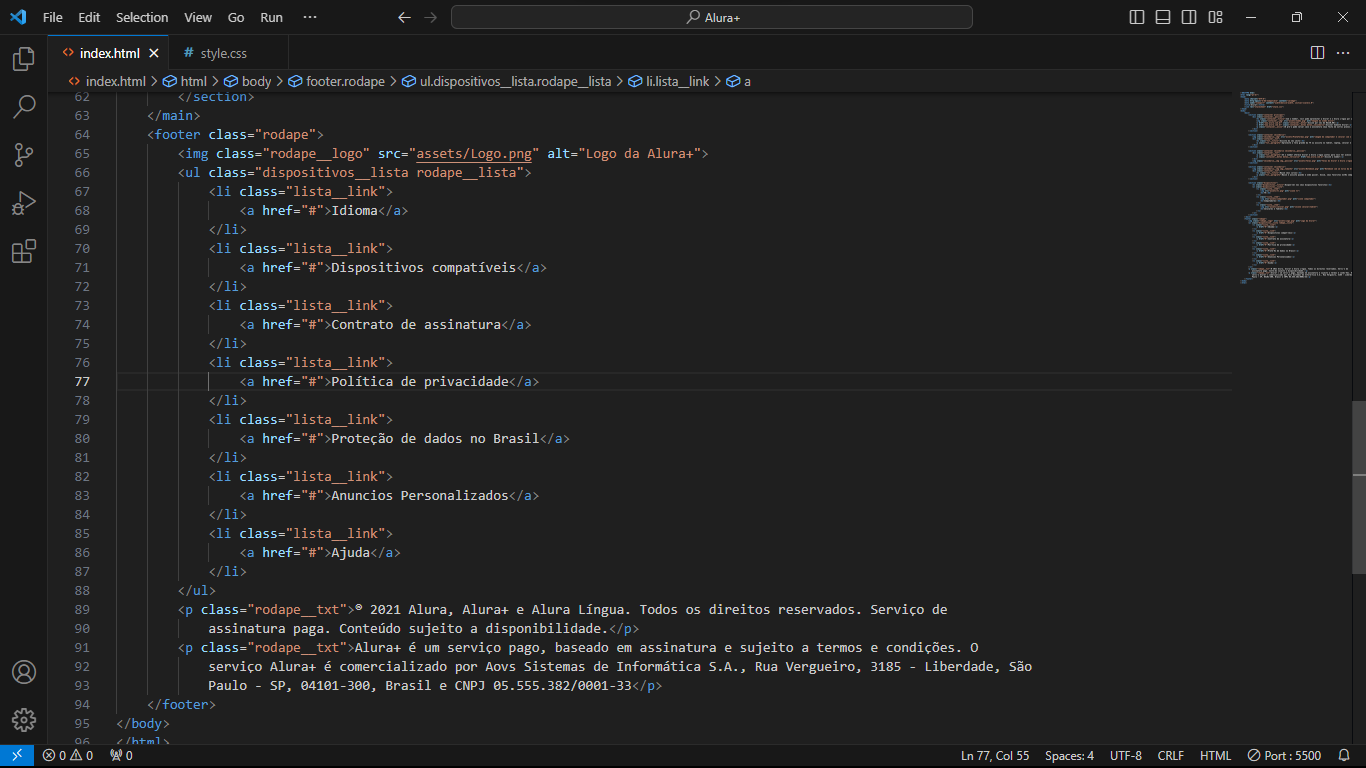Click the 'Ajuda' text on line 86
This screenshot has height=768, width=1366.
click(351, 552)
